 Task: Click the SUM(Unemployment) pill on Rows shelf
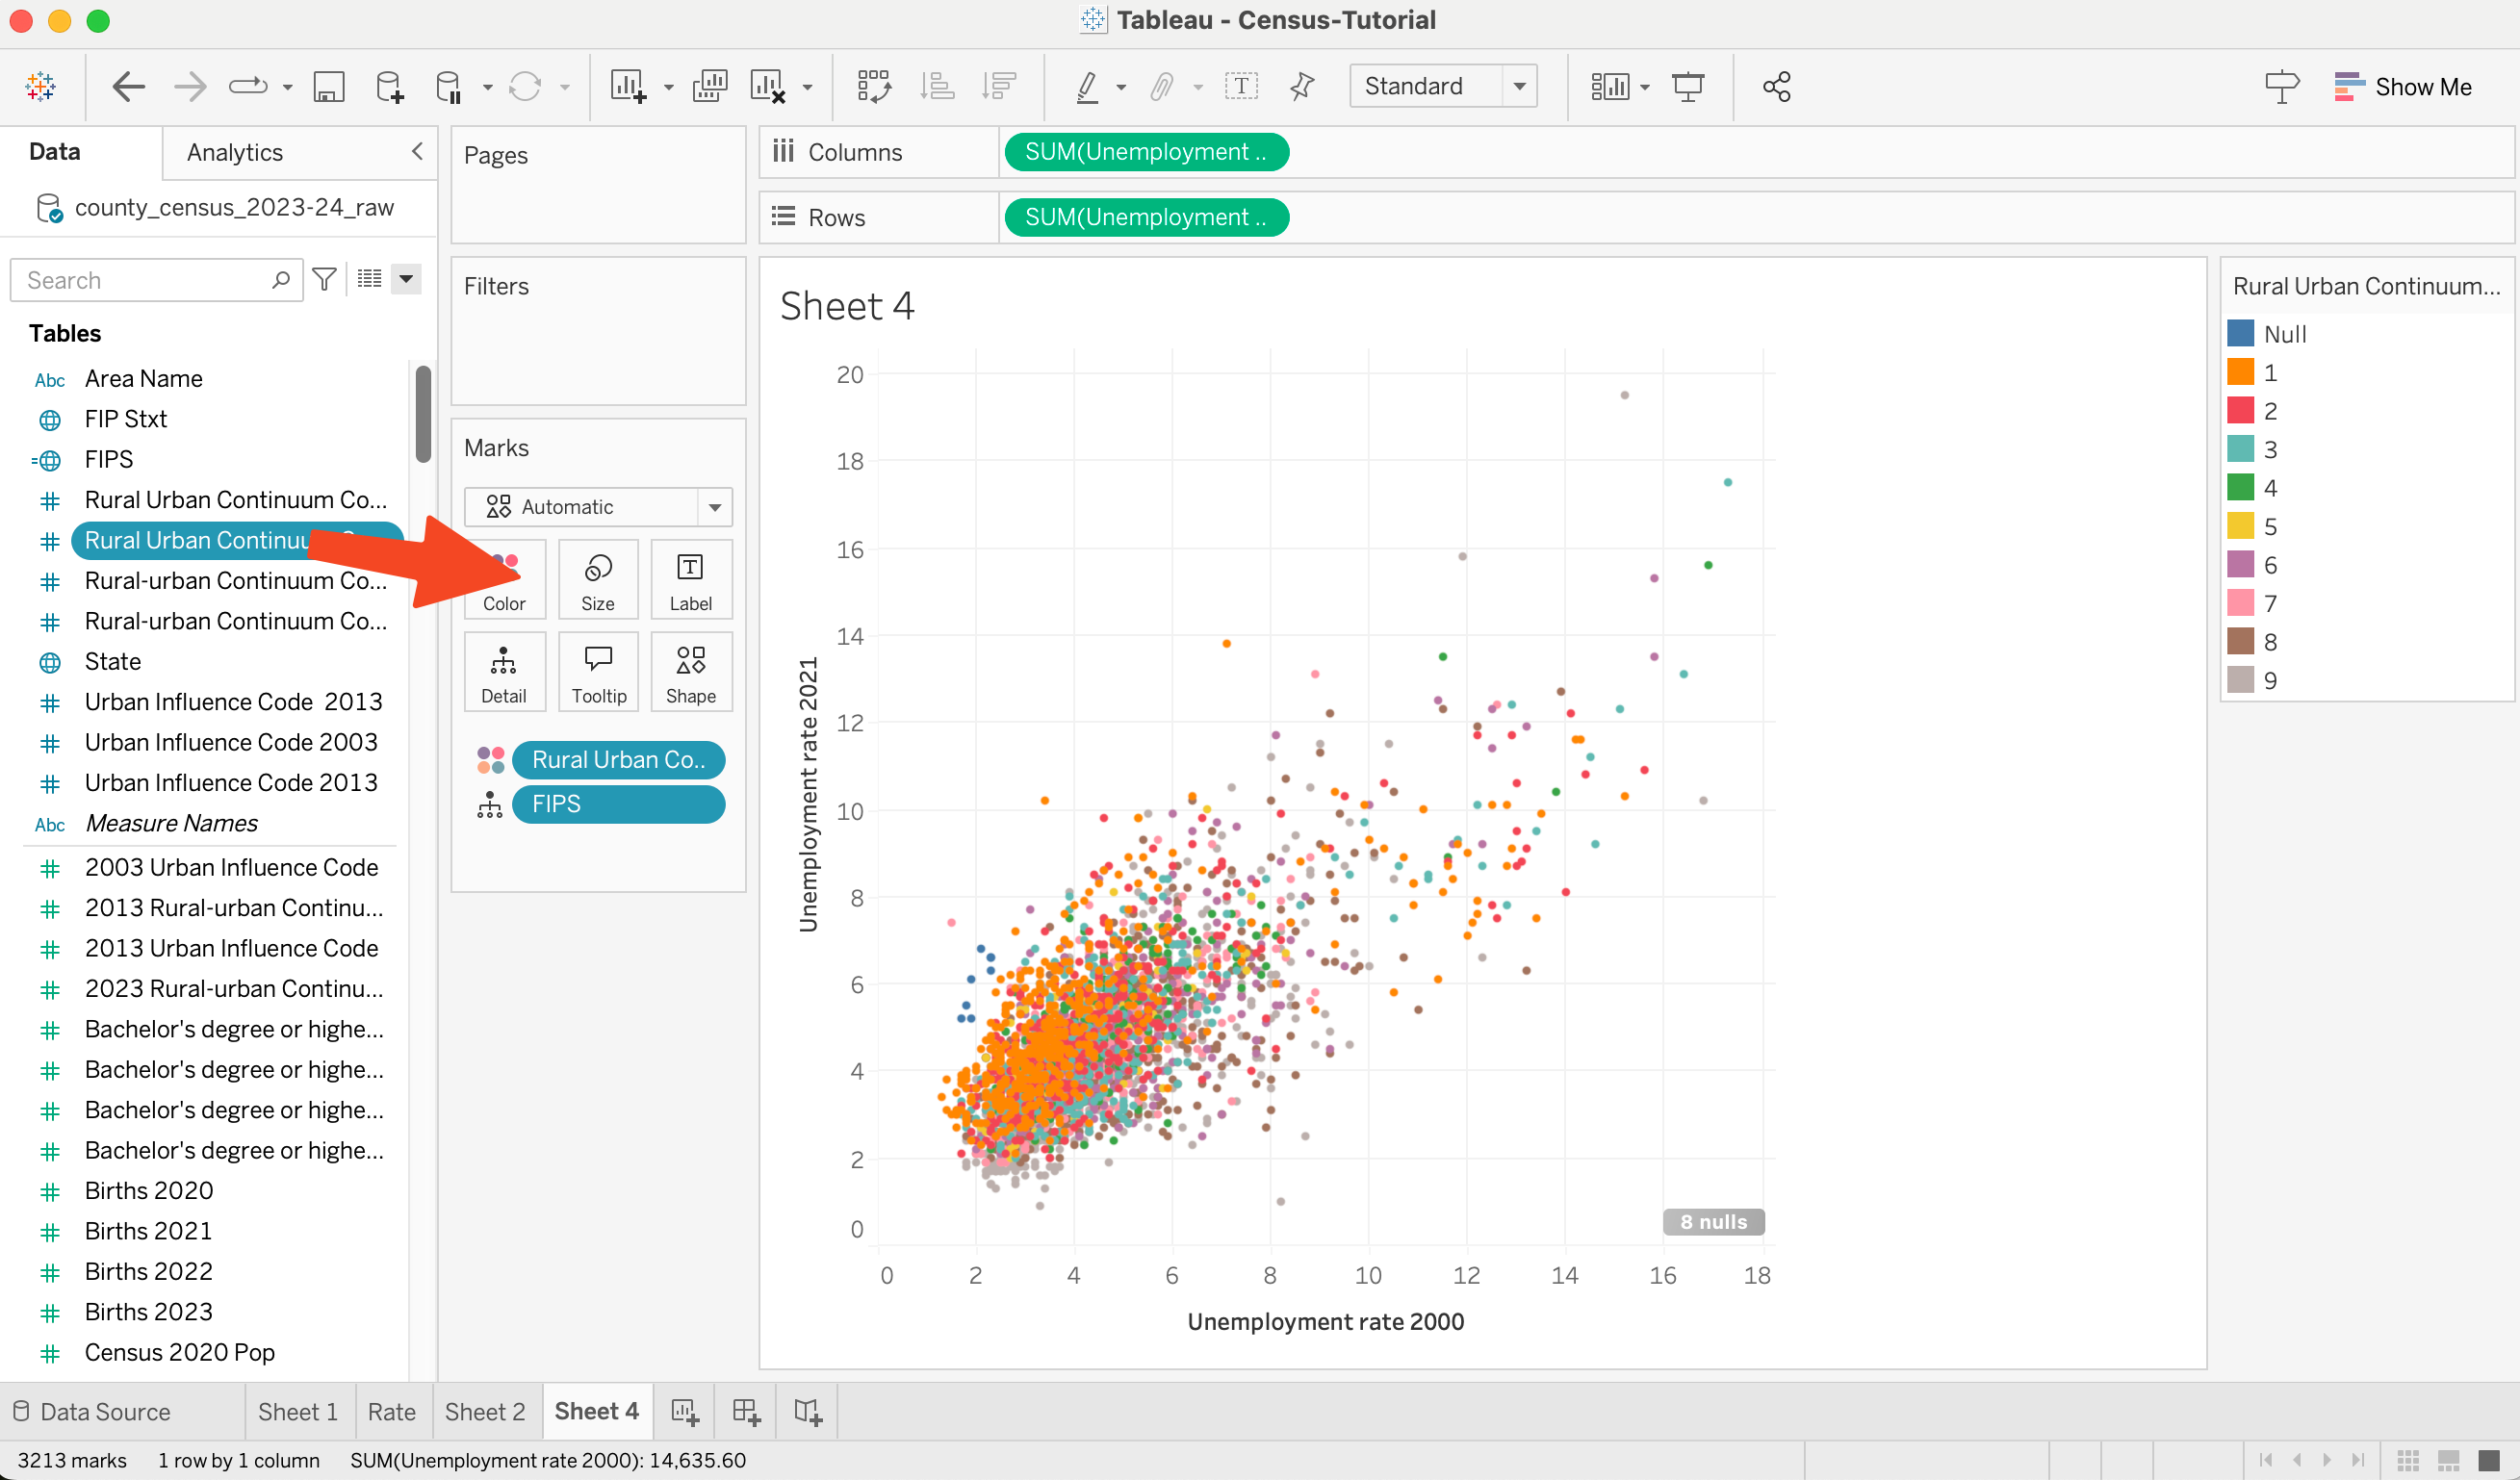point(1146,217)
